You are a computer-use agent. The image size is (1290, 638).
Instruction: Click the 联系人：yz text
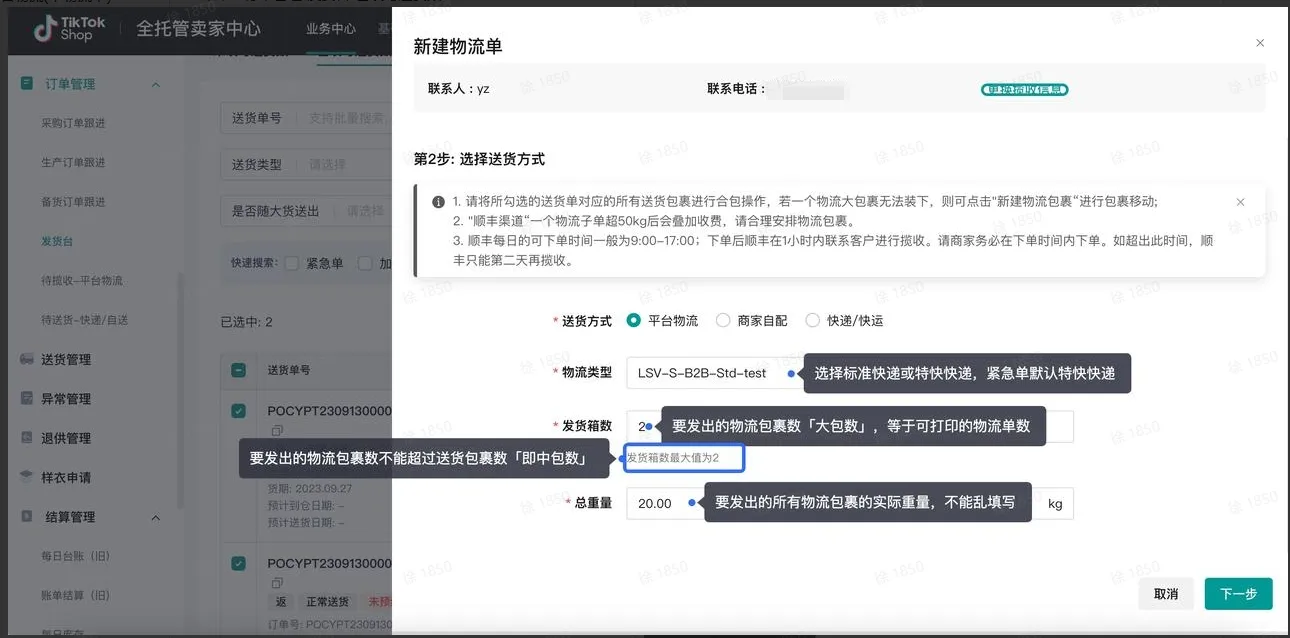click(459, 88)
